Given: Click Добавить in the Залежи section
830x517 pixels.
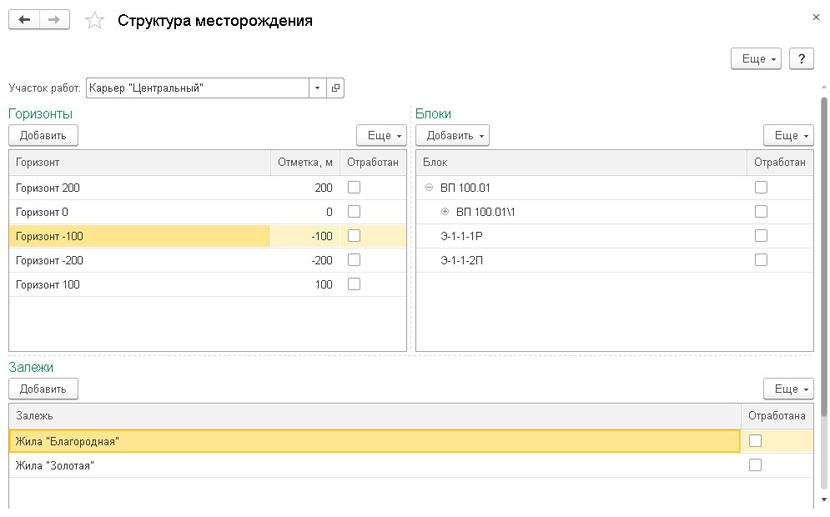Looking at the screenshot, I should pyautogui.click(x=43, y=389).
